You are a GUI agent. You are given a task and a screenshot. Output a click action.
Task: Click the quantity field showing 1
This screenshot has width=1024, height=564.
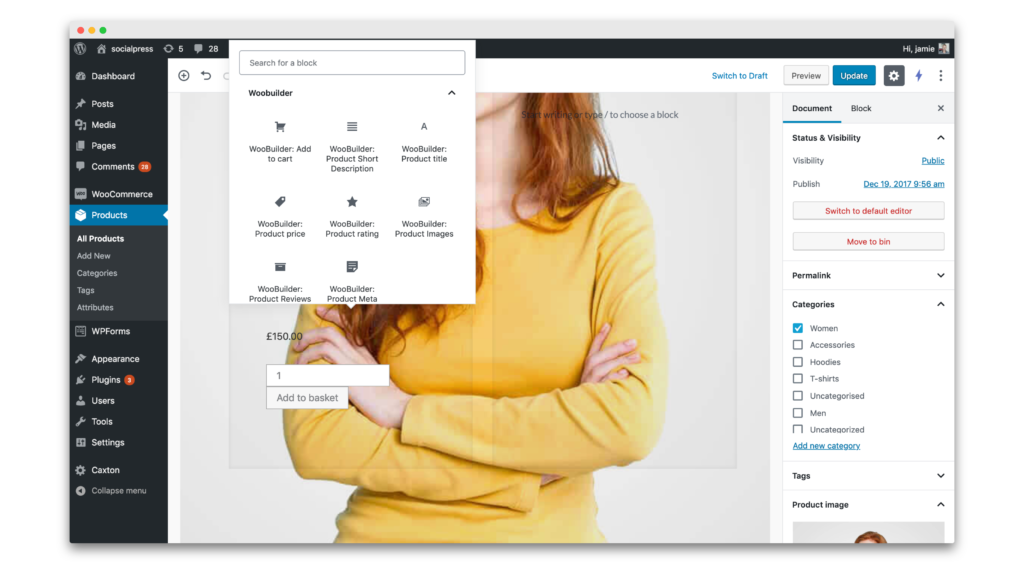tap(327, 375)
